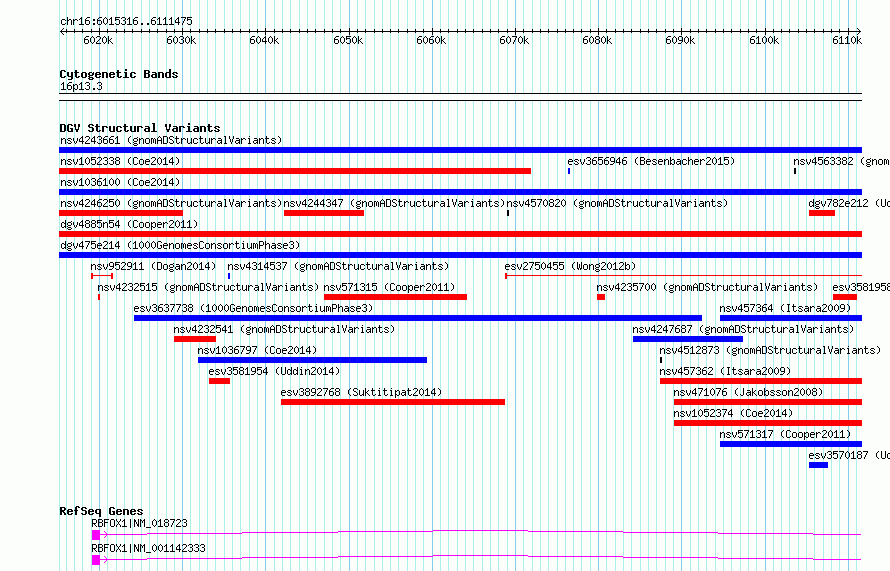Viewport: 890px width, 571px height.
Task: Select the nsv1052338 (Coe2014) red bar
Action: click(295, 171)
